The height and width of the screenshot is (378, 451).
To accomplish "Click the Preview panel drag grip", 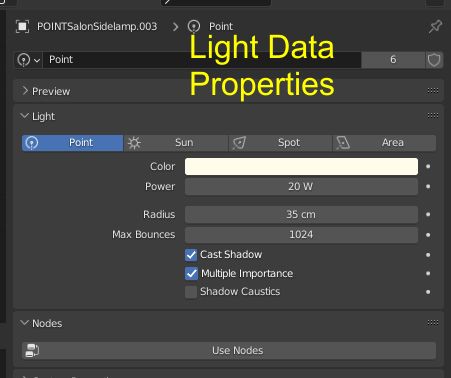I will coord(433,91).
